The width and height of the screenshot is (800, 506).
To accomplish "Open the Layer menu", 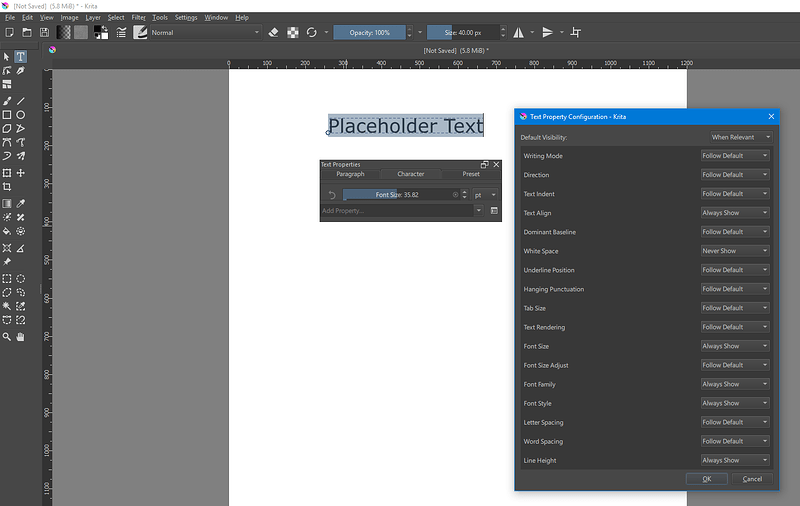I will (x=93, y=17).
